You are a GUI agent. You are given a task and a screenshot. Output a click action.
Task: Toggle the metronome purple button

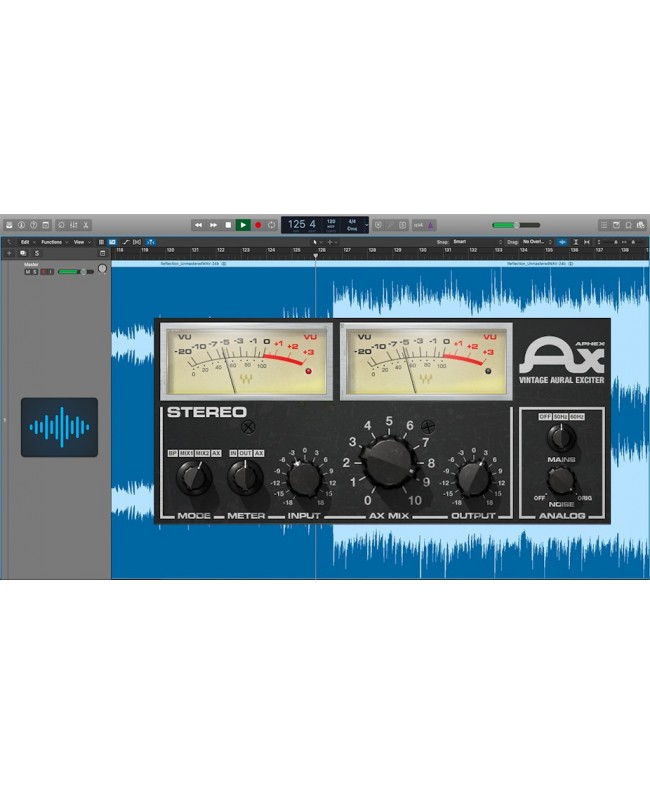coord(430,225)
